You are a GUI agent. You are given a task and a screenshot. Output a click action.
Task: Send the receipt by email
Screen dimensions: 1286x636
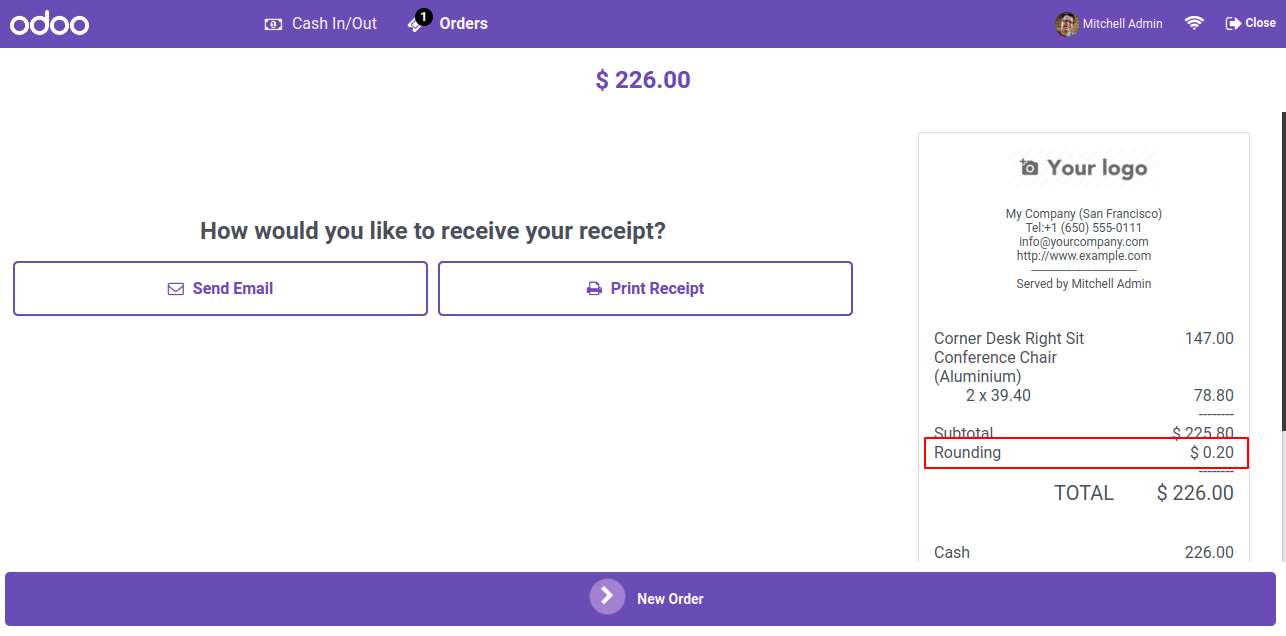(220, 288)
